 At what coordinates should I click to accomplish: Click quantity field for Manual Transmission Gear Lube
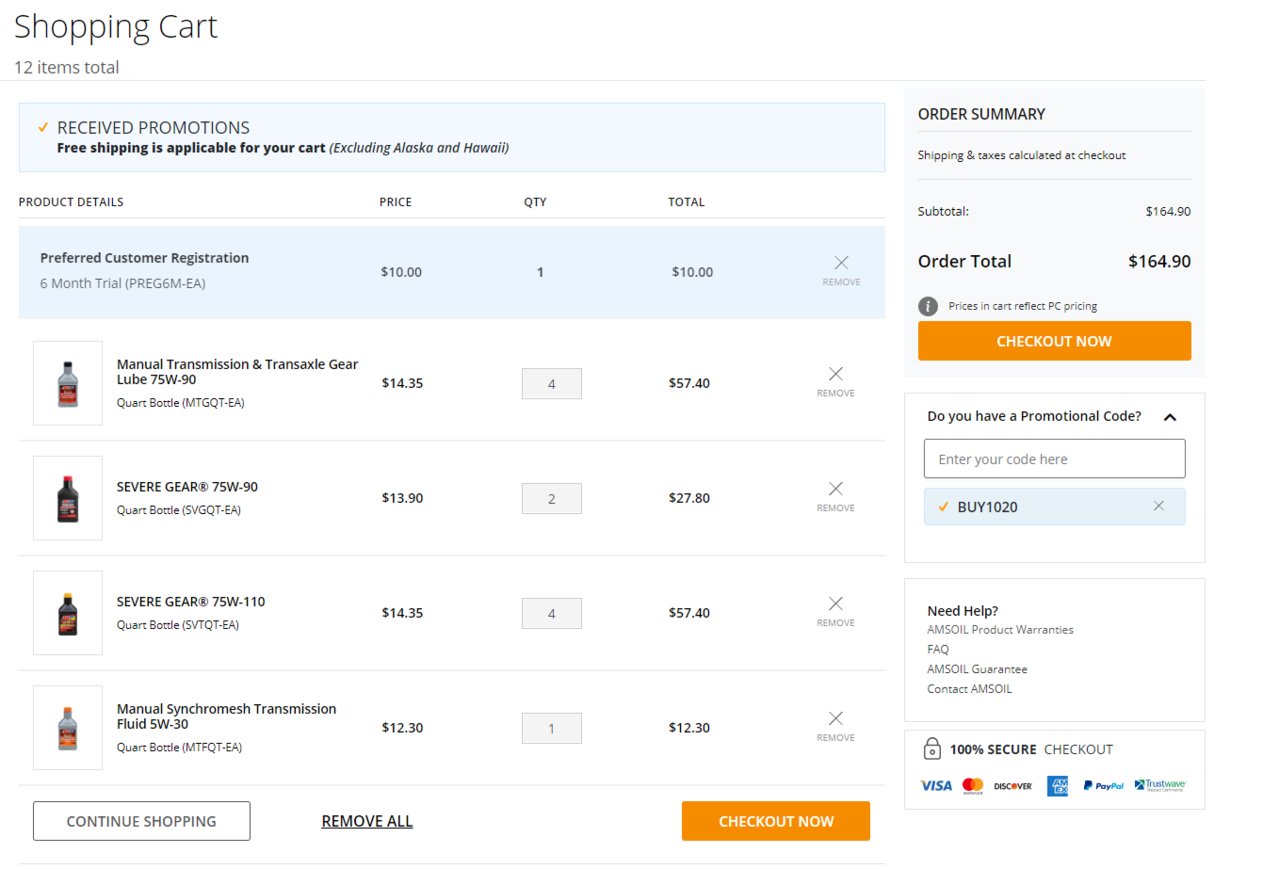(552, 383)
